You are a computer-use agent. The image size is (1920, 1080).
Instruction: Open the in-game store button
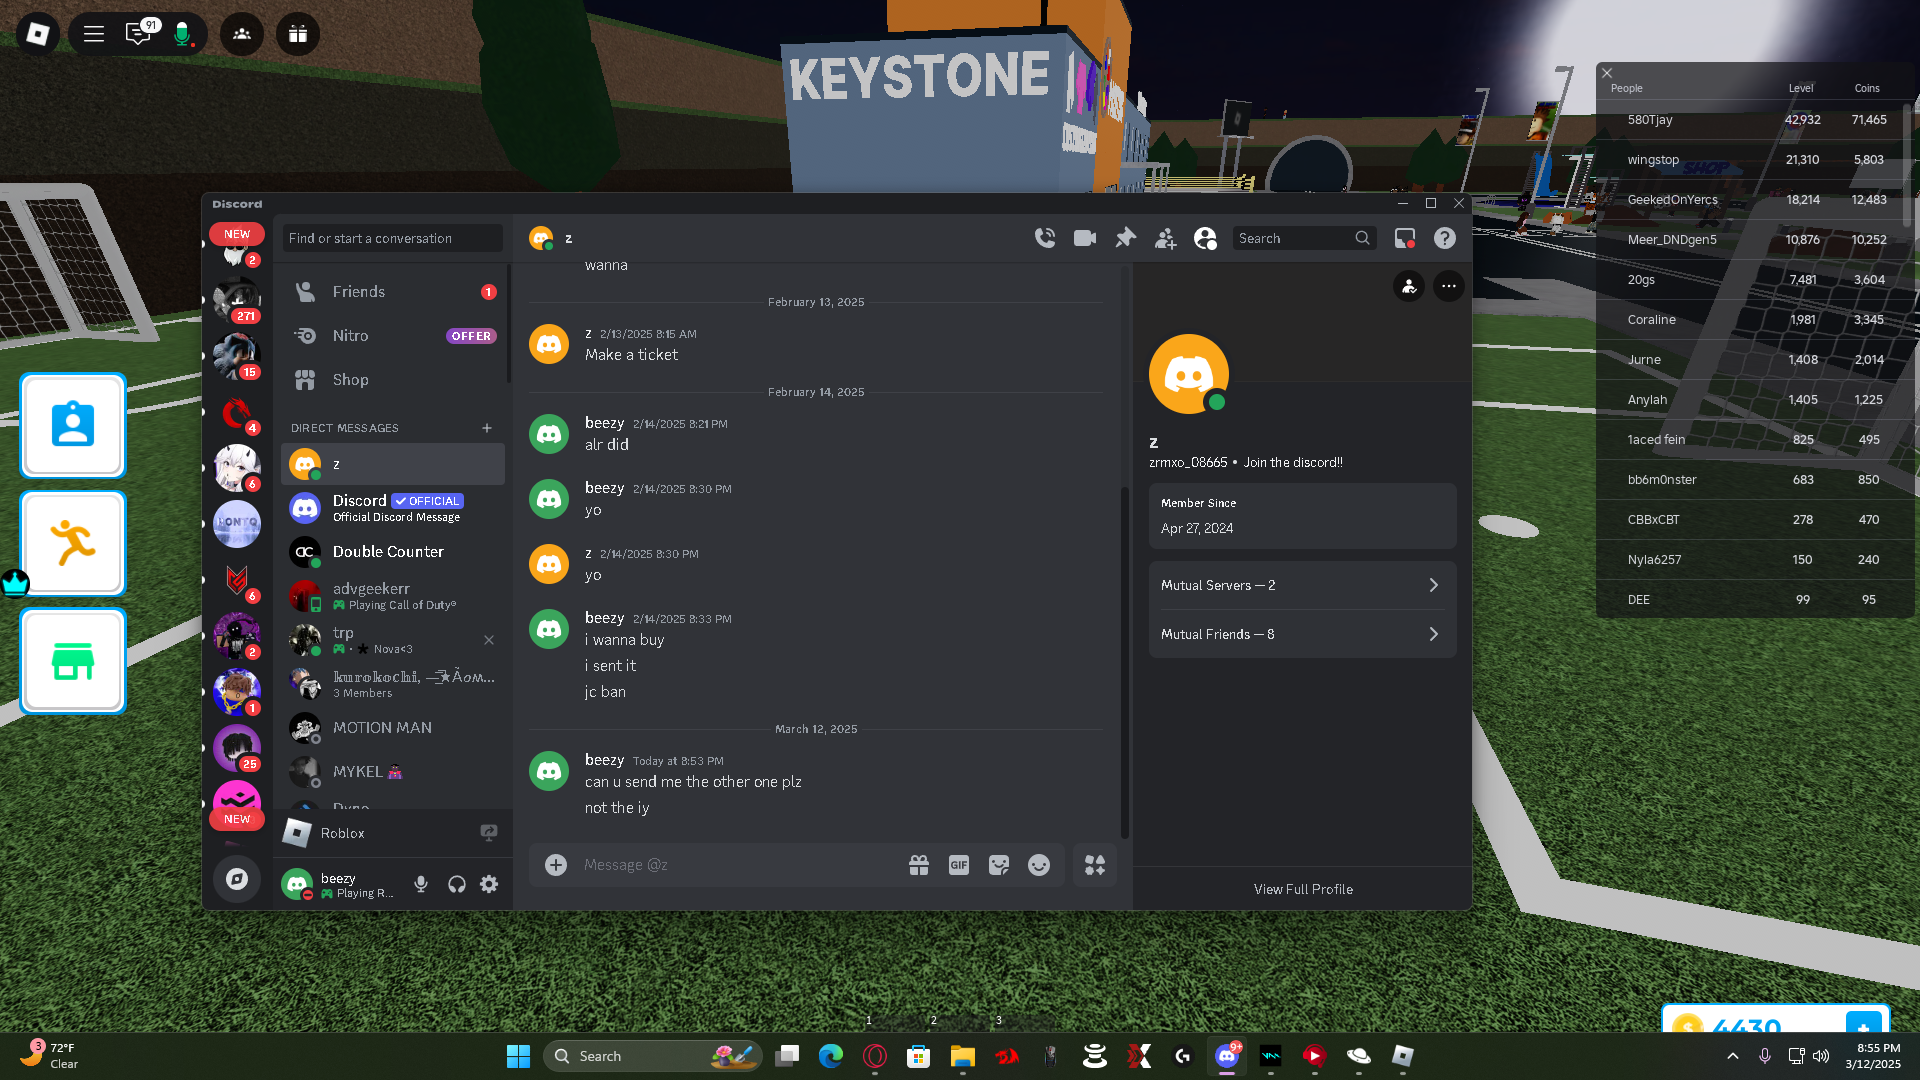pyautogui.click(x=73, y=661)
